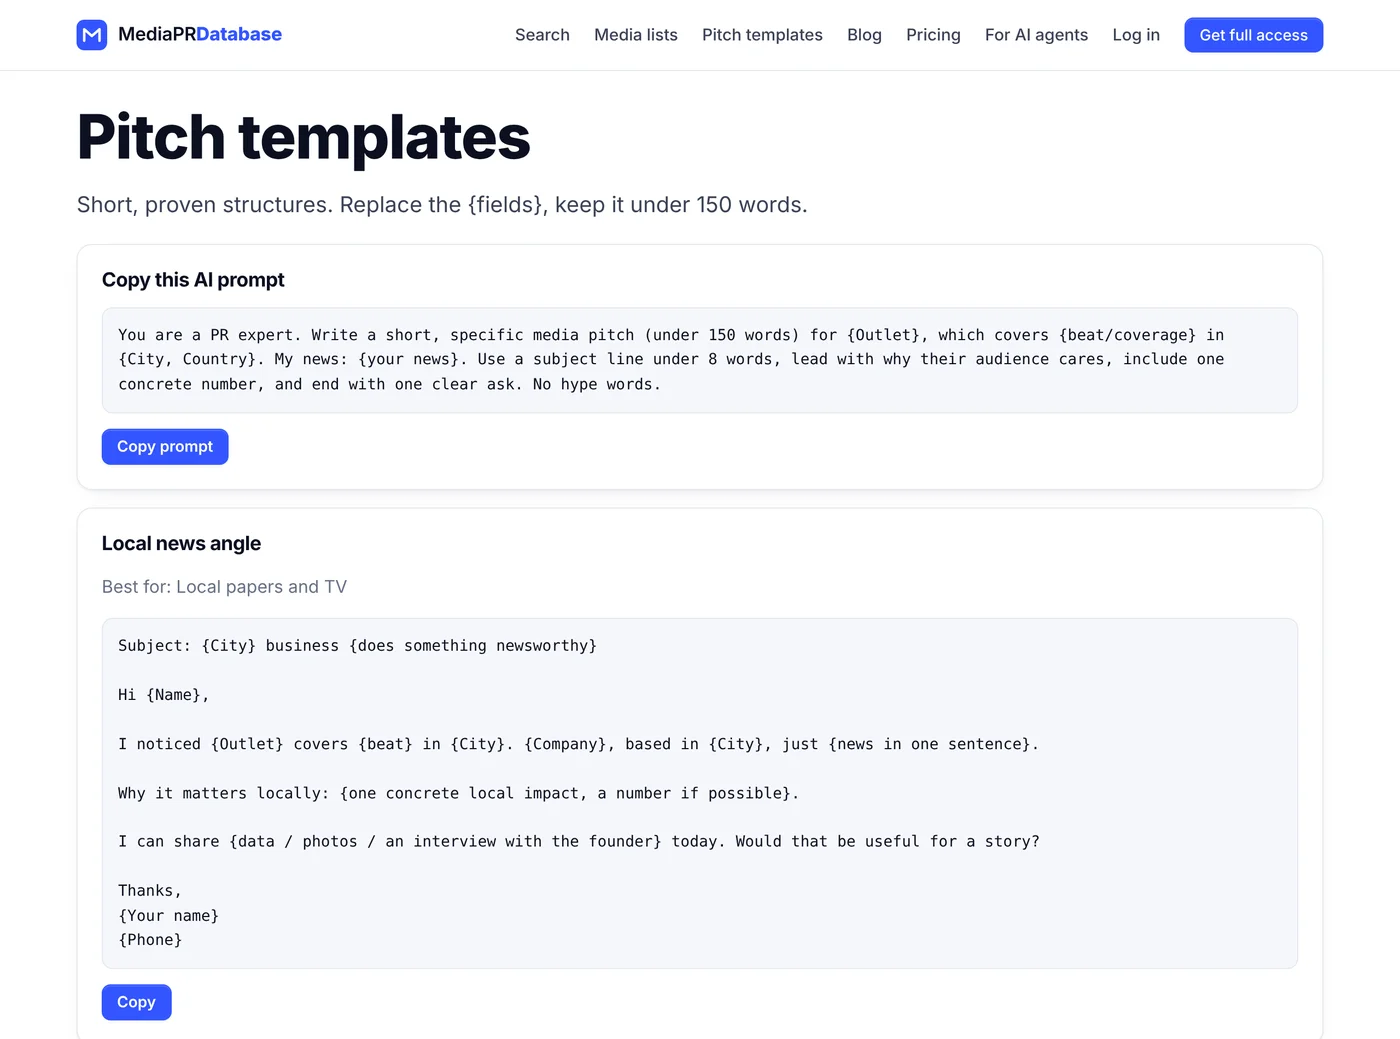Click the MediaPRDatabase M logo icon

pyautogui.click(x=92, y=35)
